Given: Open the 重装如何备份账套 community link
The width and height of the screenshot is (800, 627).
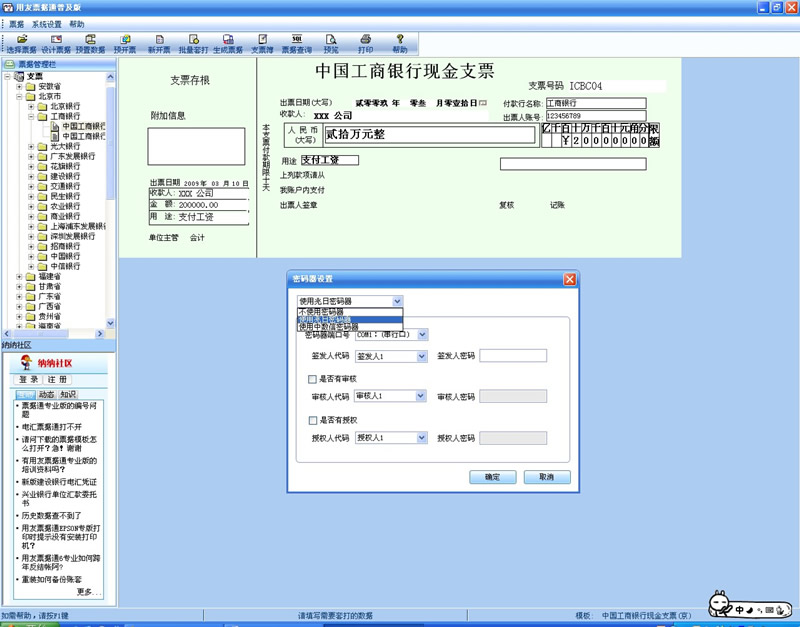Looking at the screenshot, I should (x=51, y=580).
